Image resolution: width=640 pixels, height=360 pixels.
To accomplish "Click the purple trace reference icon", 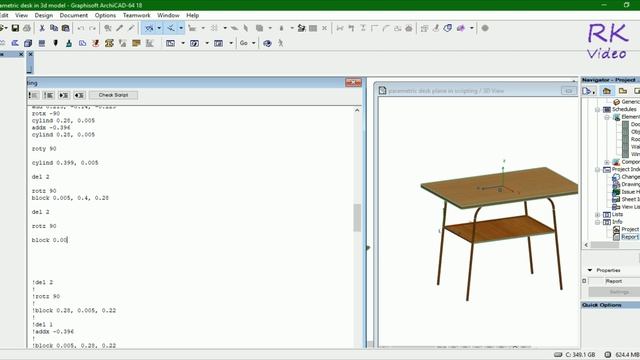I will point(461,28).
